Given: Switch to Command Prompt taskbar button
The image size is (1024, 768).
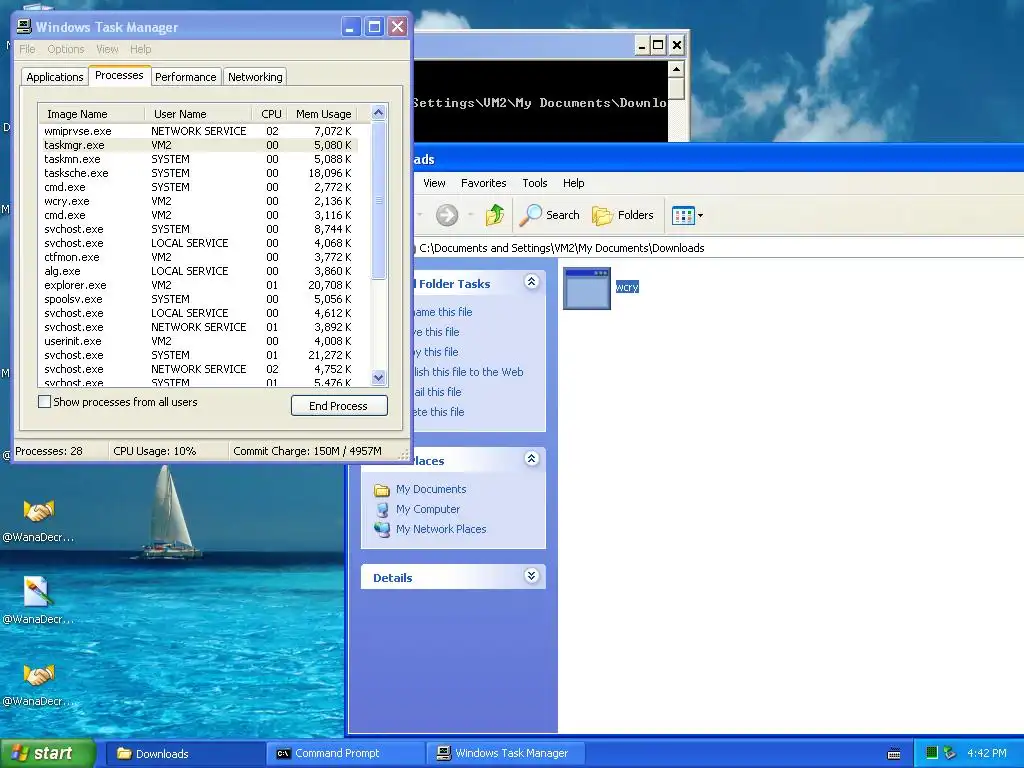Looking at the screenshot, I should 345,754.
